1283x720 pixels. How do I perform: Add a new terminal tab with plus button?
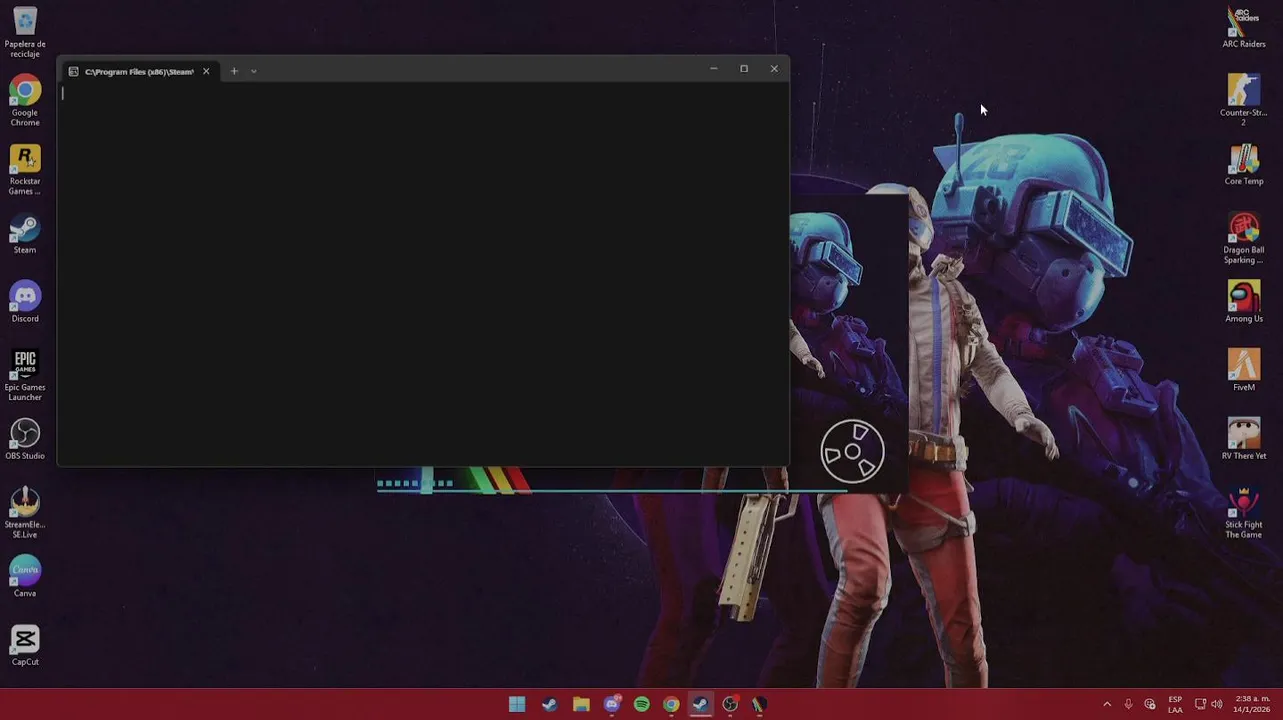coord(234,71)
